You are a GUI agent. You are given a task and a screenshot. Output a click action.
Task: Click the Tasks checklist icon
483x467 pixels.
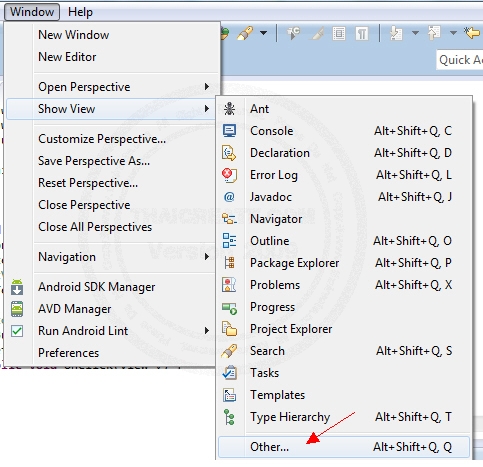pyautogui.click(x=229, y=373)
